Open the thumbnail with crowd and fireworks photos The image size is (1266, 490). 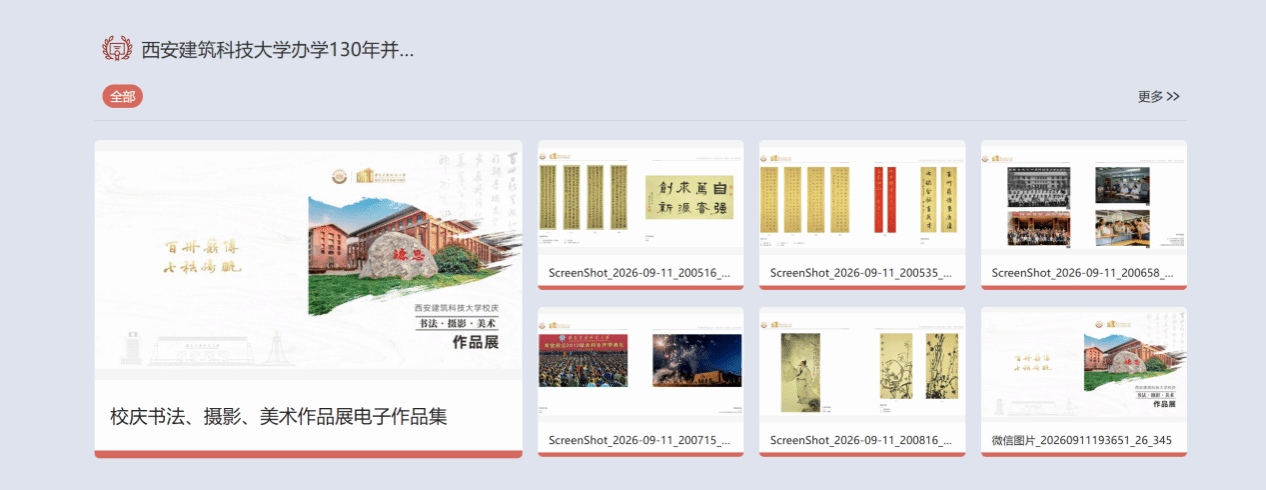click(641, 365)
